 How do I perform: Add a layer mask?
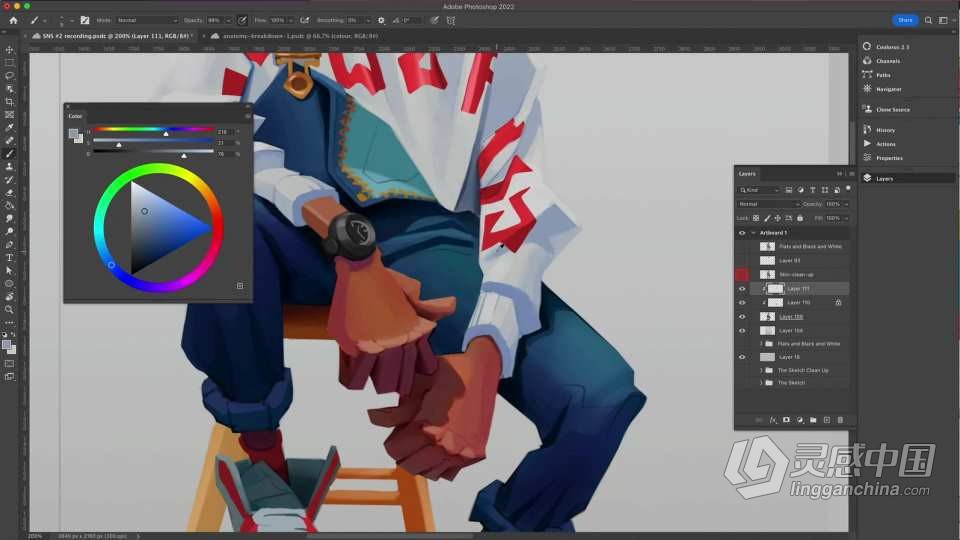[x=786, y=420]
